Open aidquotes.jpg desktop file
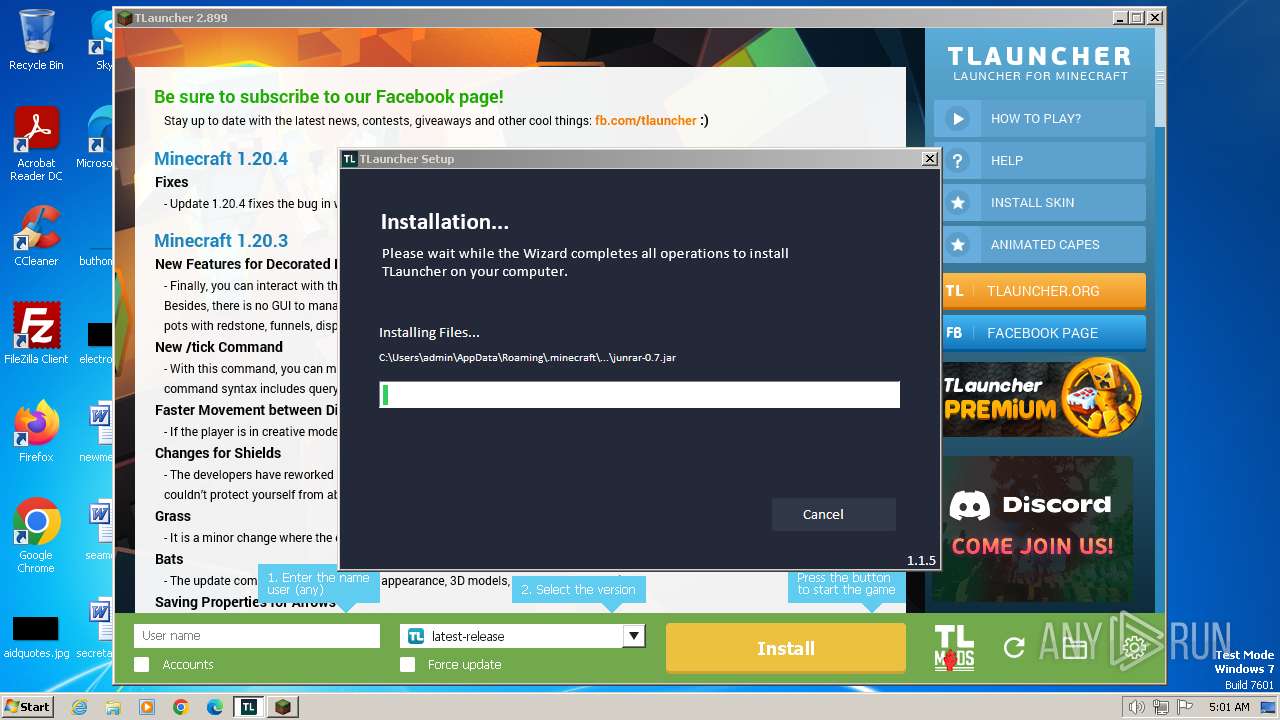This screenshot has height=720, width=1280. pos(36,637)
